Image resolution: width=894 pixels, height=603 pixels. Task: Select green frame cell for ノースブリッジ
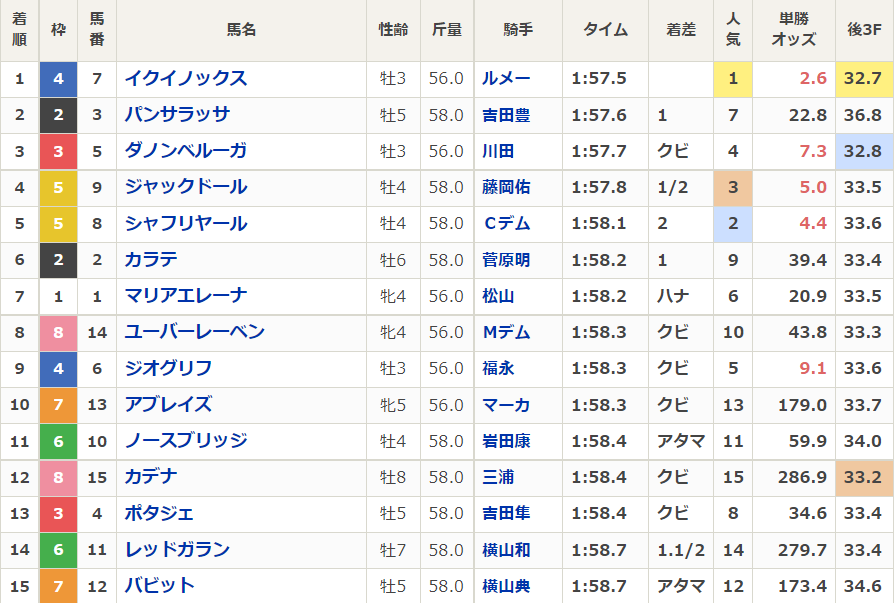click(58, 441)
